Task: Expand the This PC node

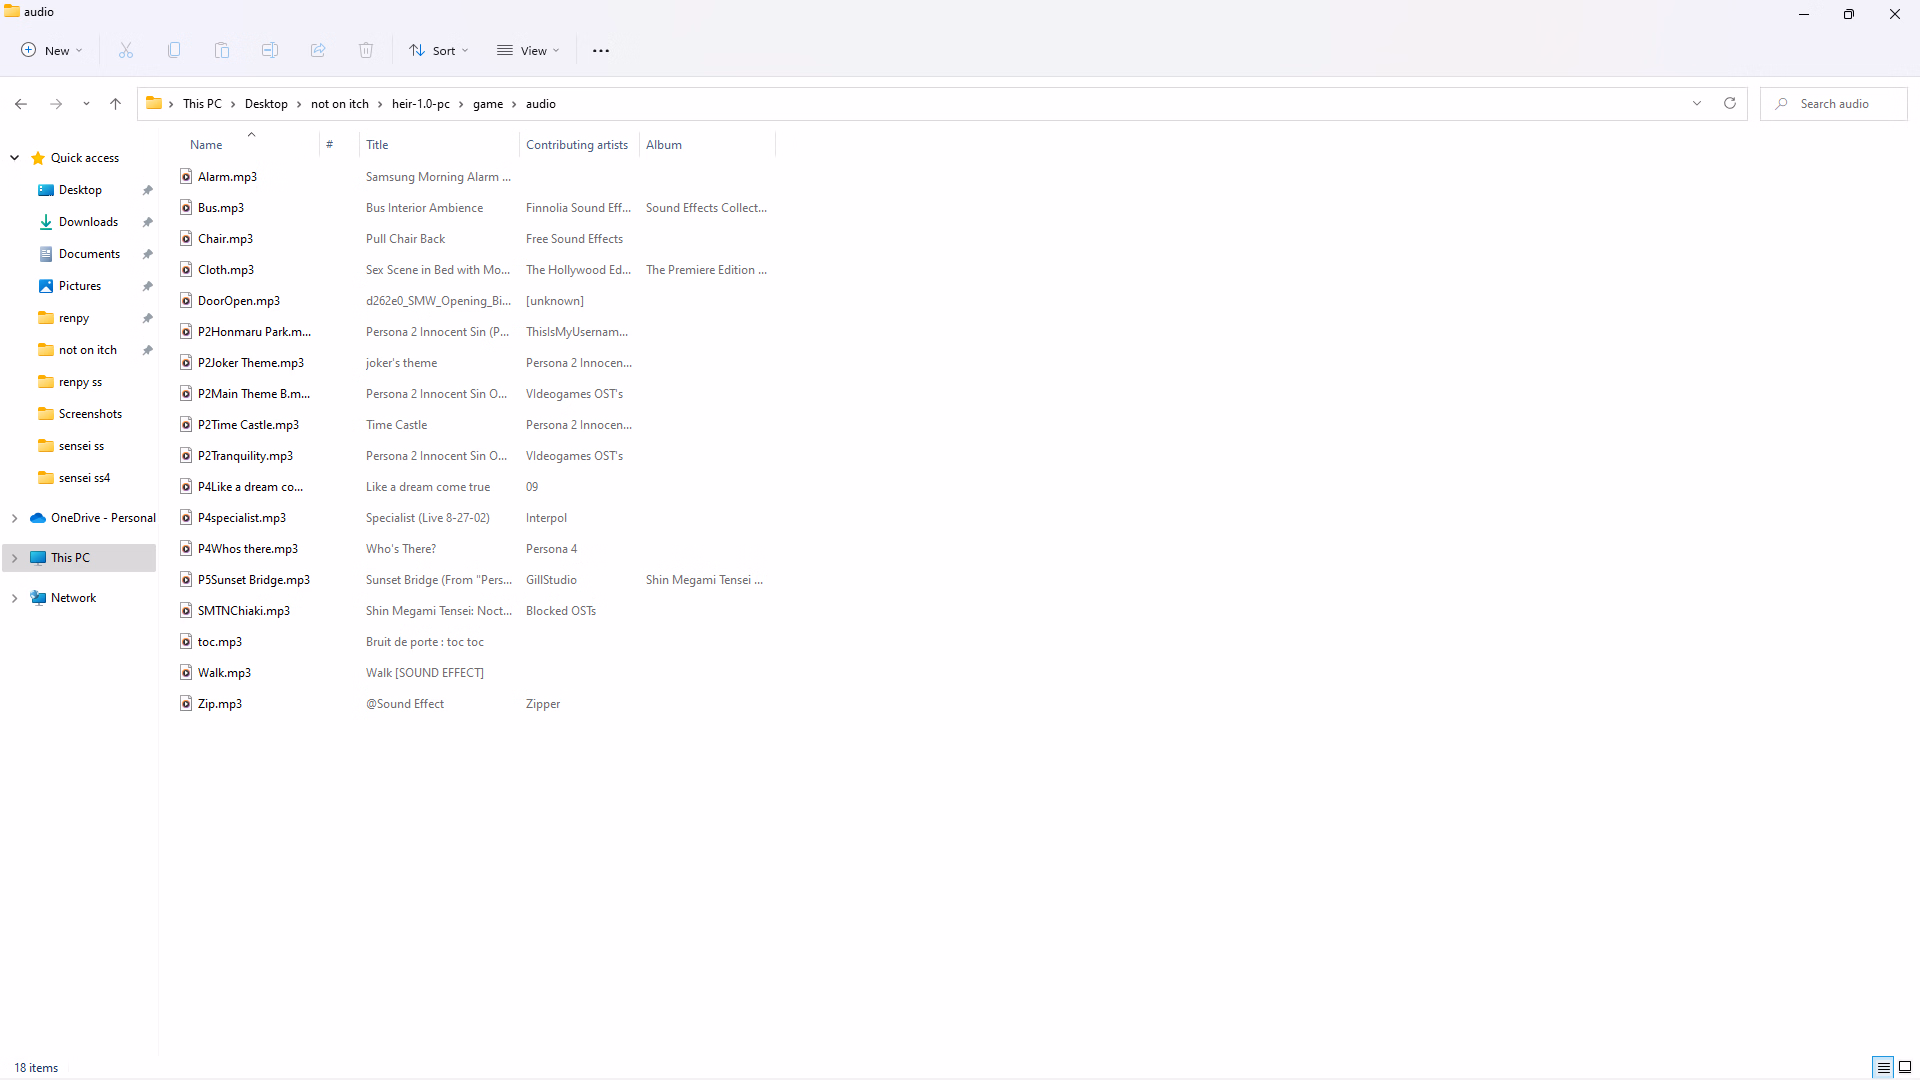Action: pos(15,558)
